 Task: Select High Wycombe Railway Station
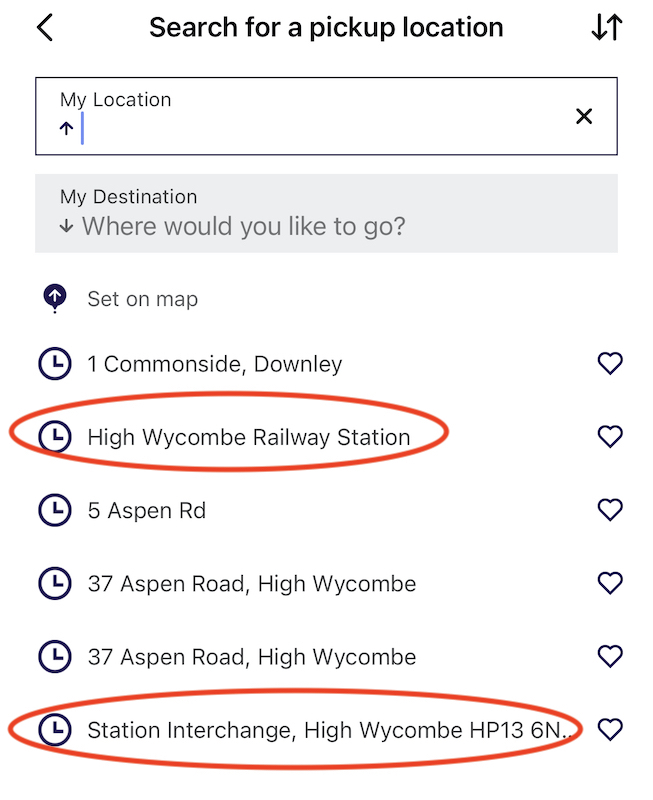pos(248,437)
